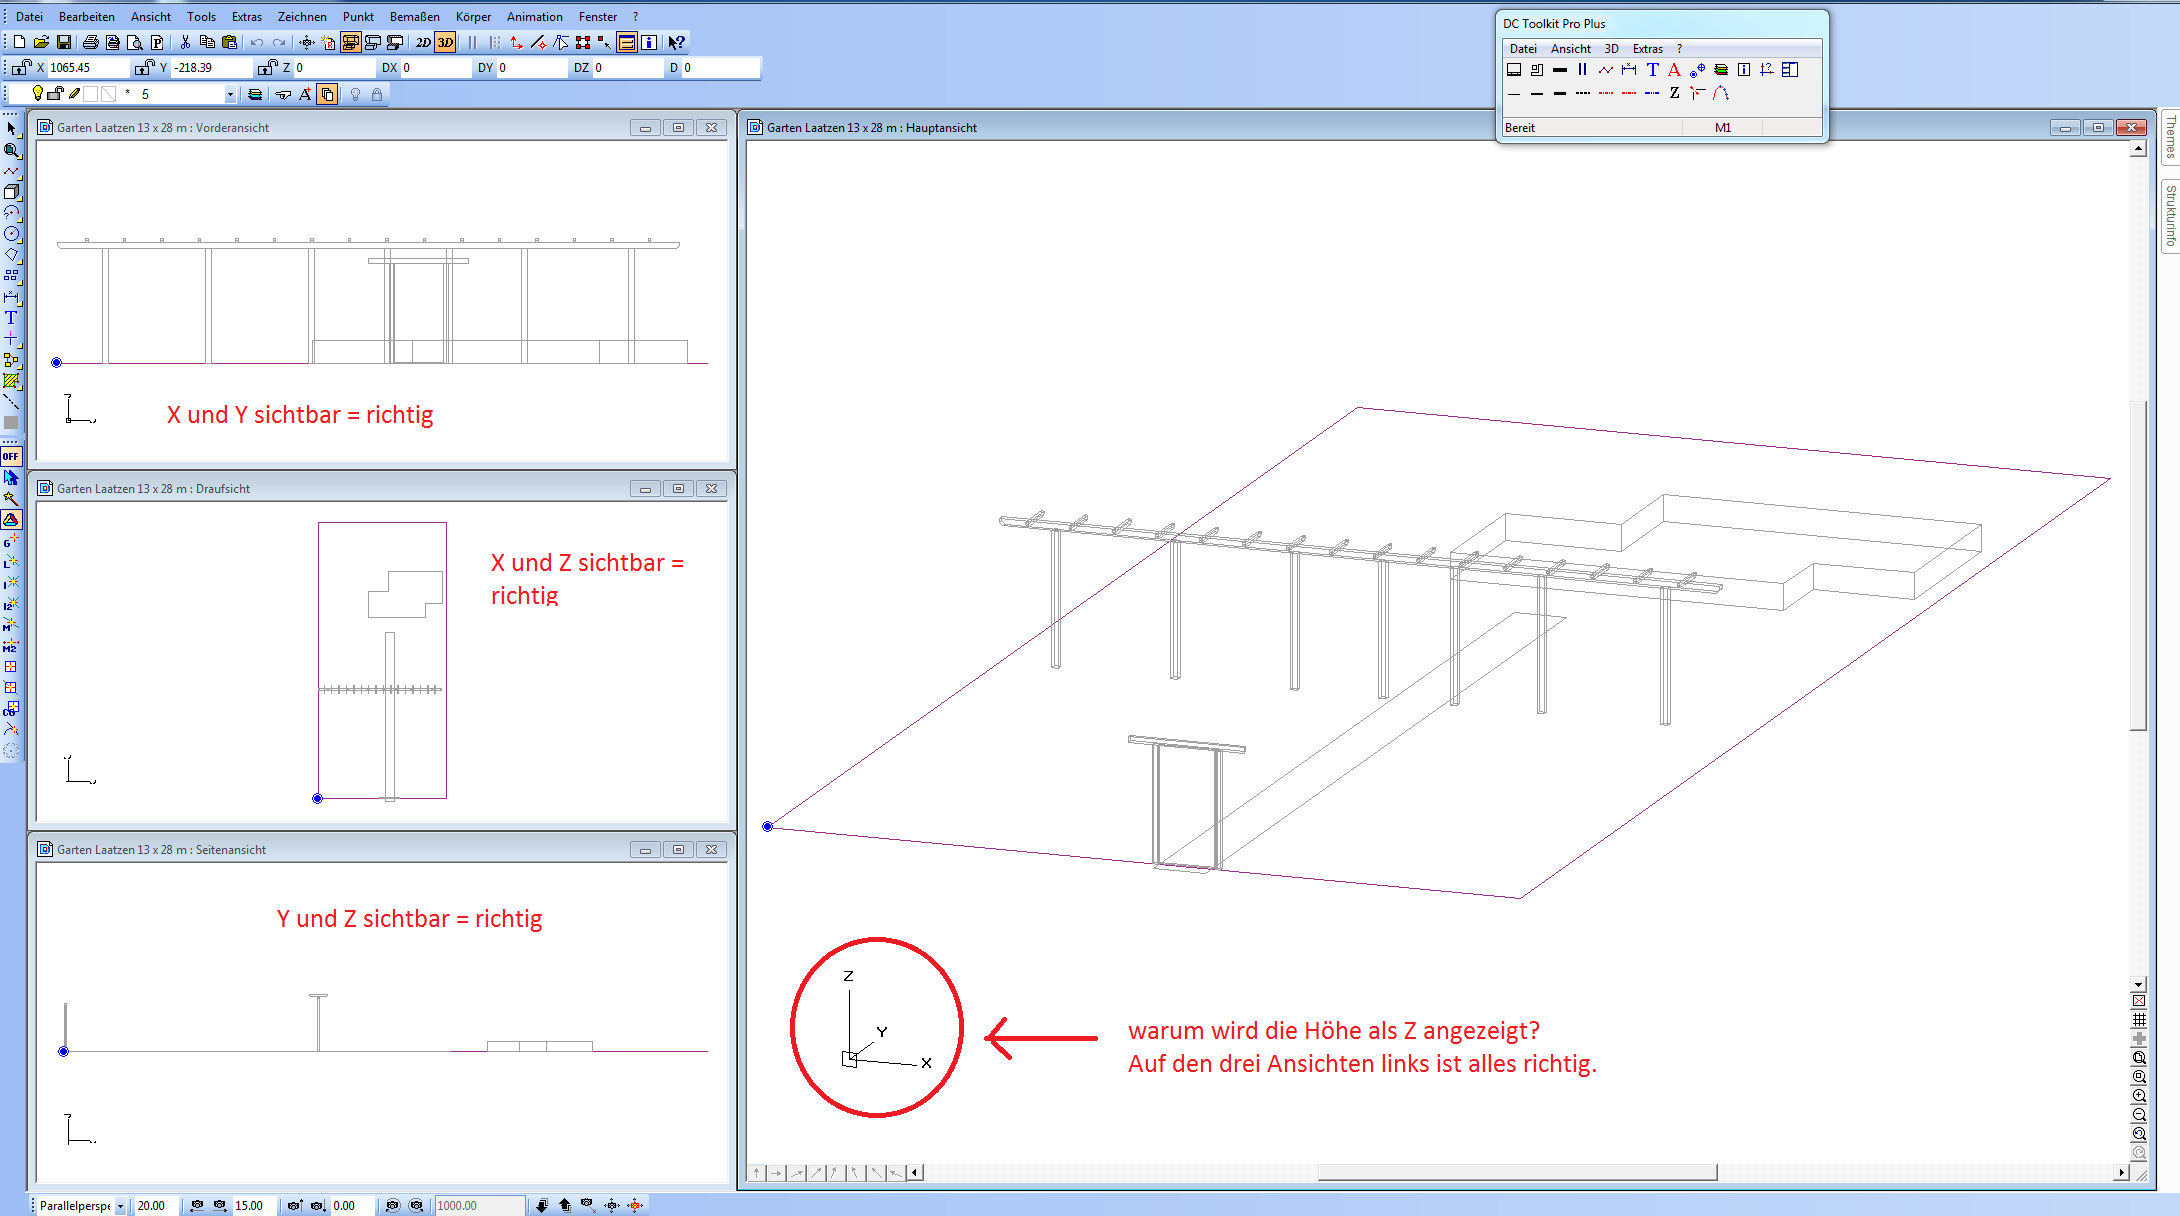Click the Save file icon

tap(64, 42)
